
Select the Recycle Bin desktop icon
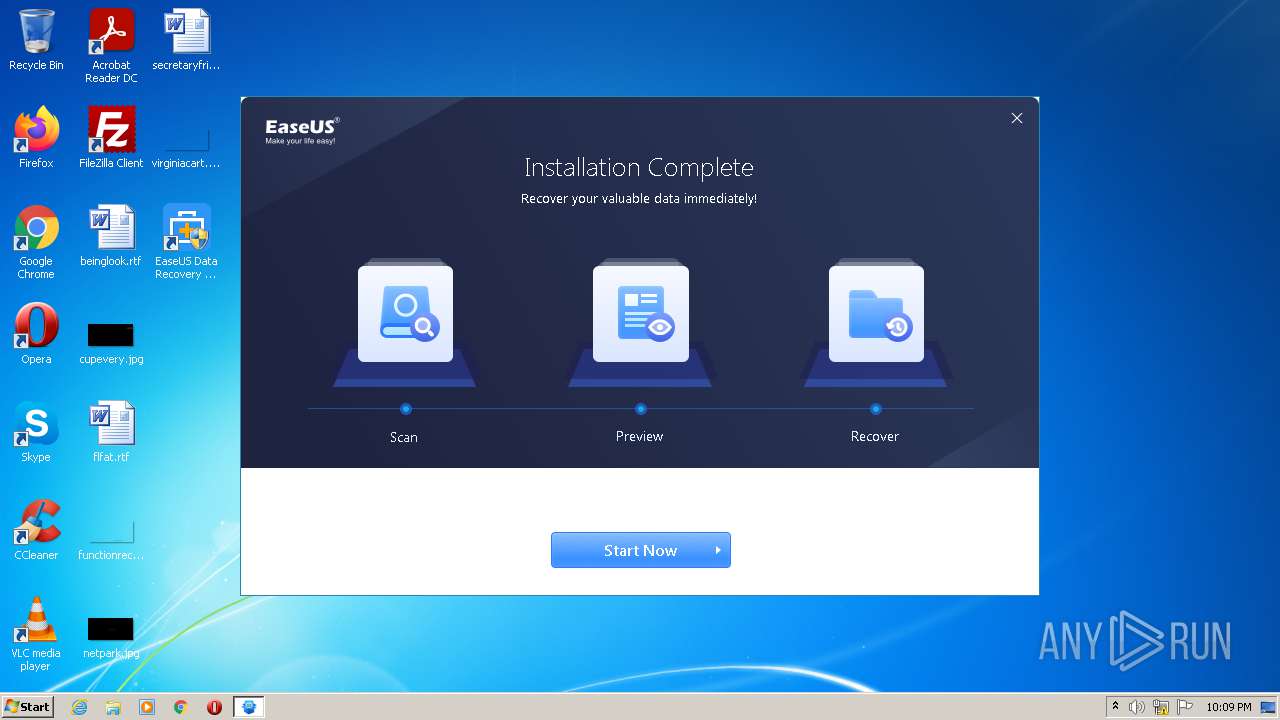[36, 40]
